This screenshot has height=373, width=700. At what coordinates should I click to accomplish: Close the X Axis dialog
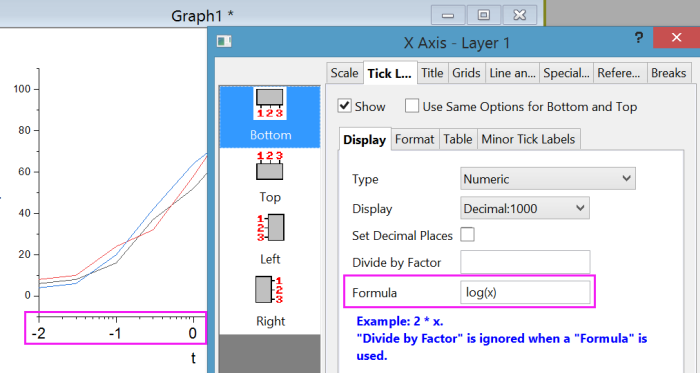(x=676, y=37)
